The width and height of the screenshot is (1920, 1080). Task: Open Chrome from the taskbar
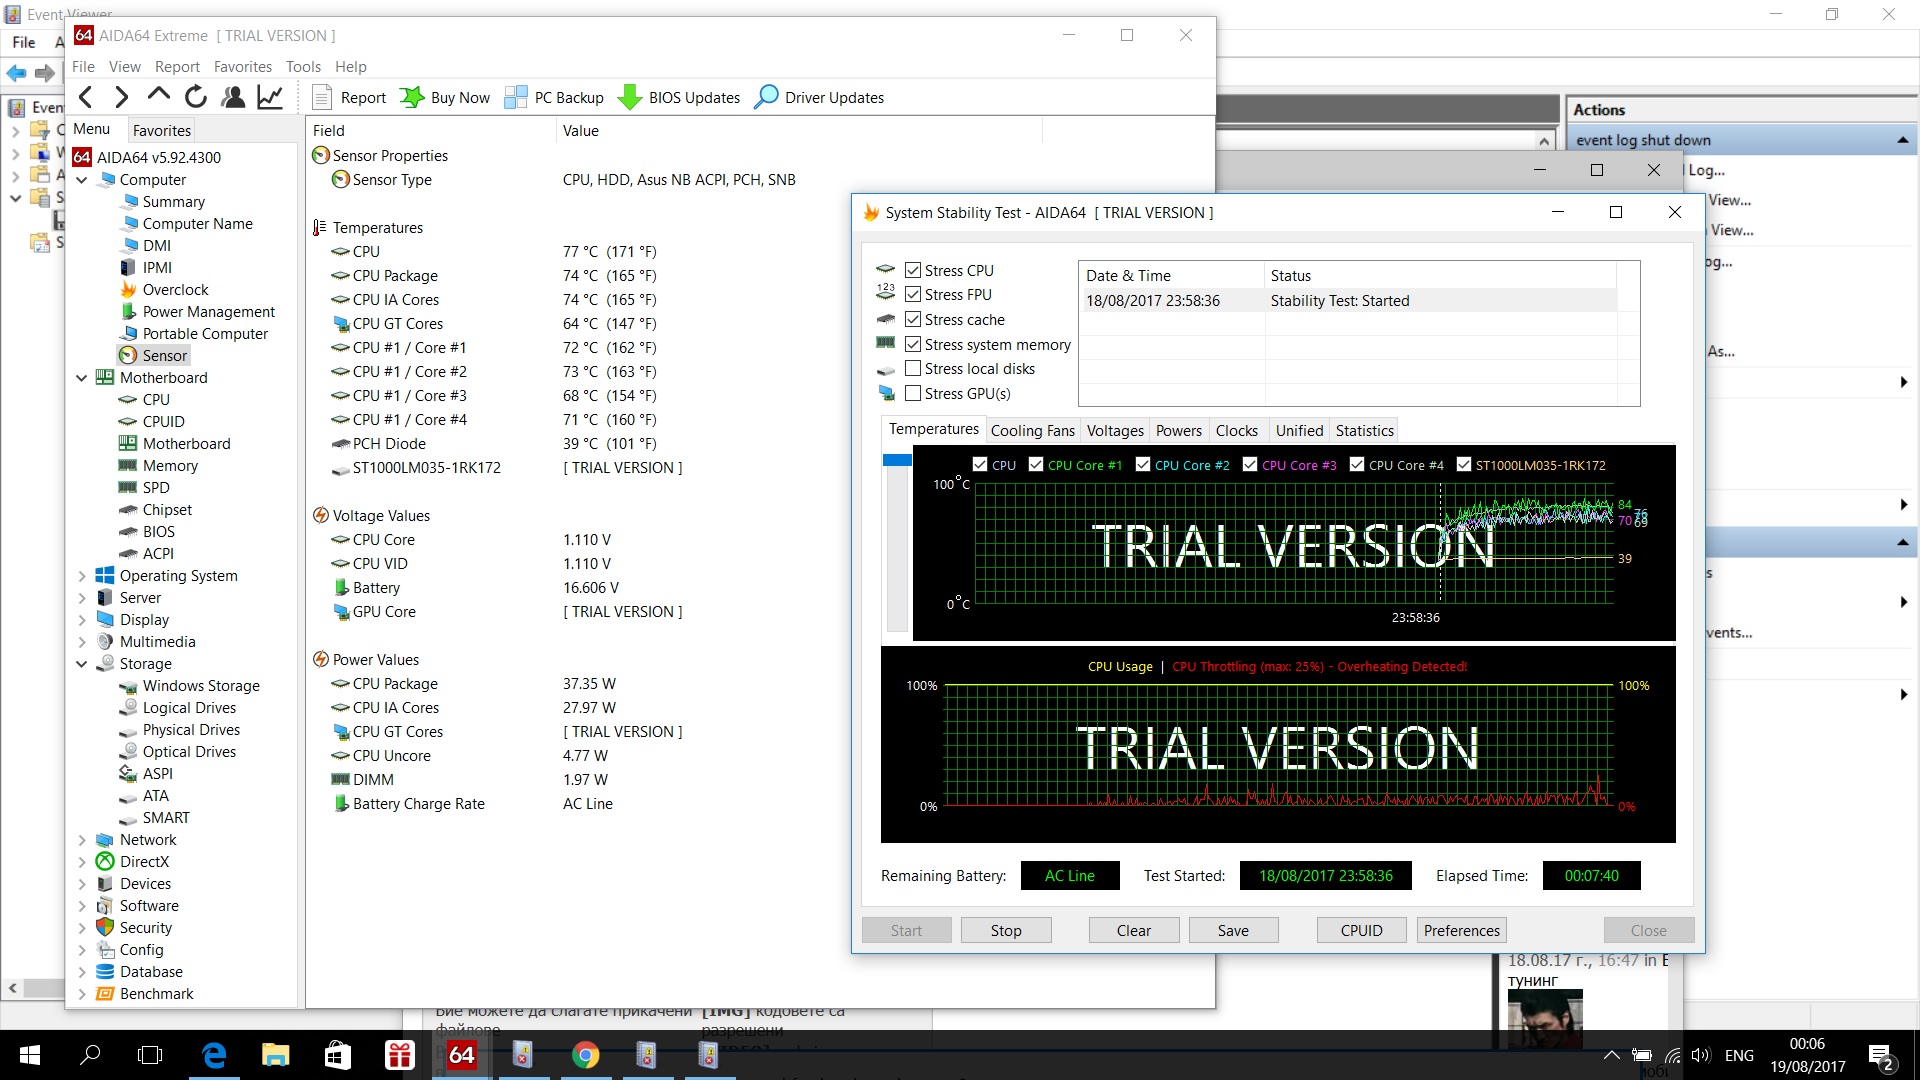pos(585,1055)
